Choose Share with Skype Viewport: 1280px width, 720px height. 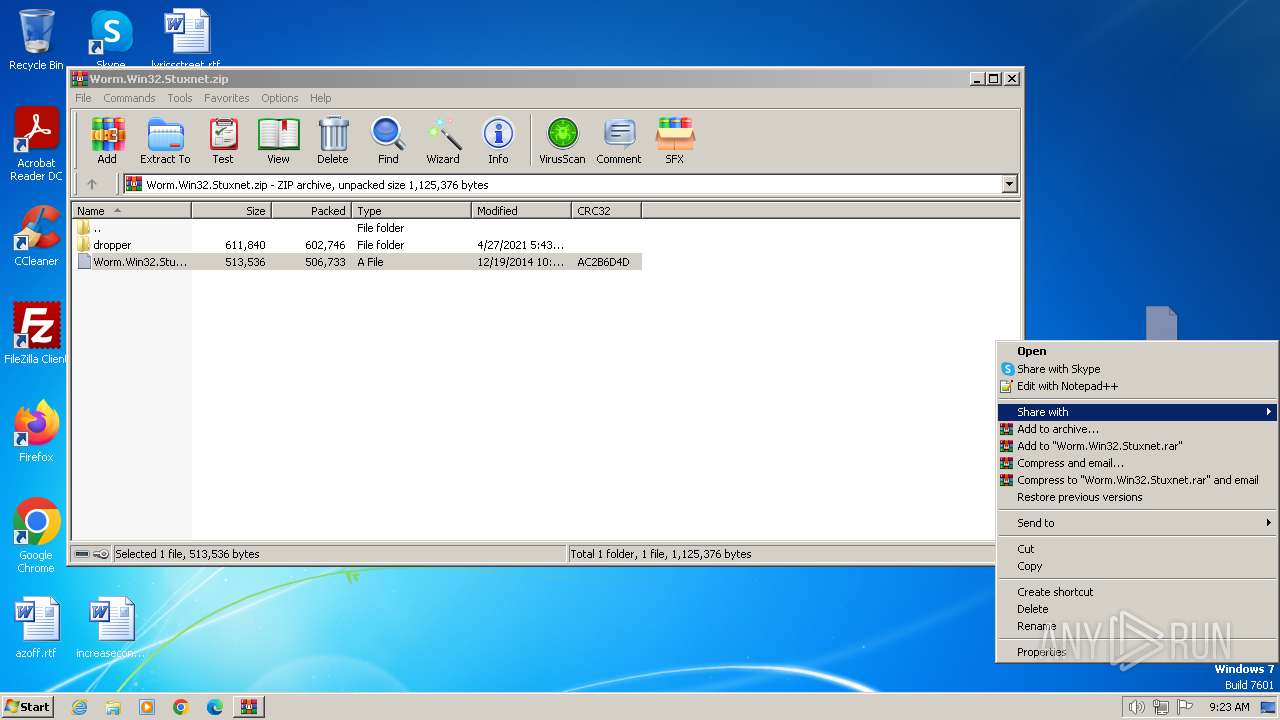[x=1137, y=369]
